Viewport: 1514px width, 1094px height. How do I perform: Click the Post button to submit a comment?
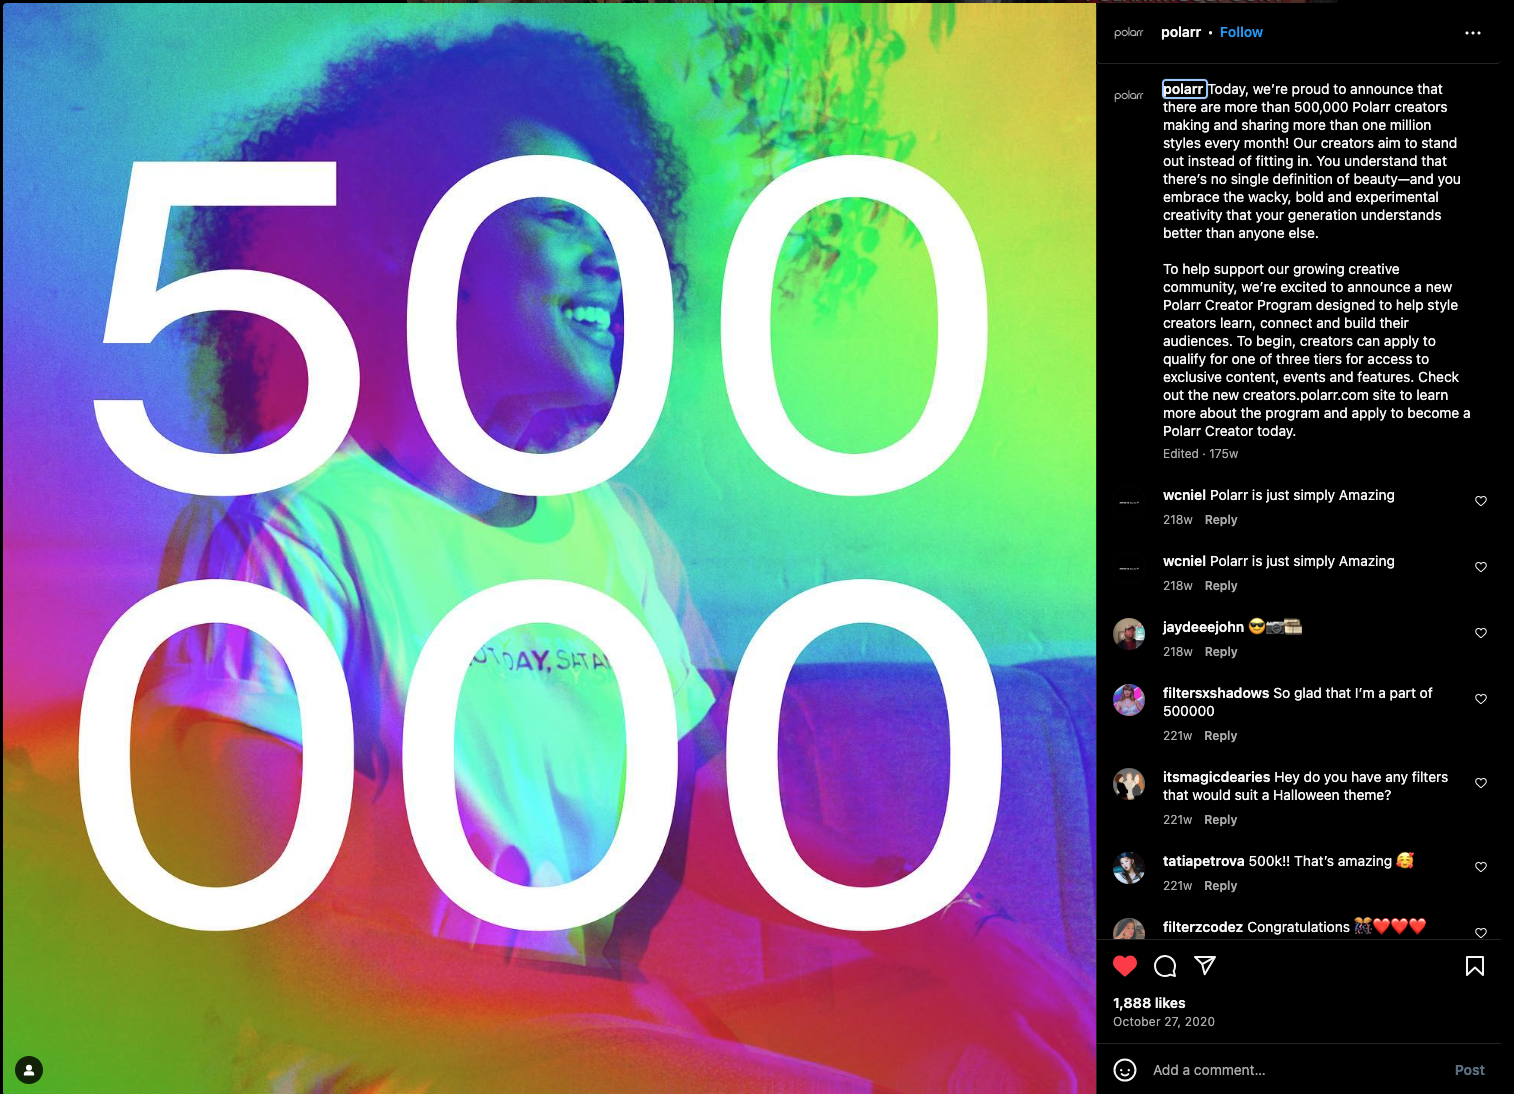pyautogui.click(x=1469, y=1070)
